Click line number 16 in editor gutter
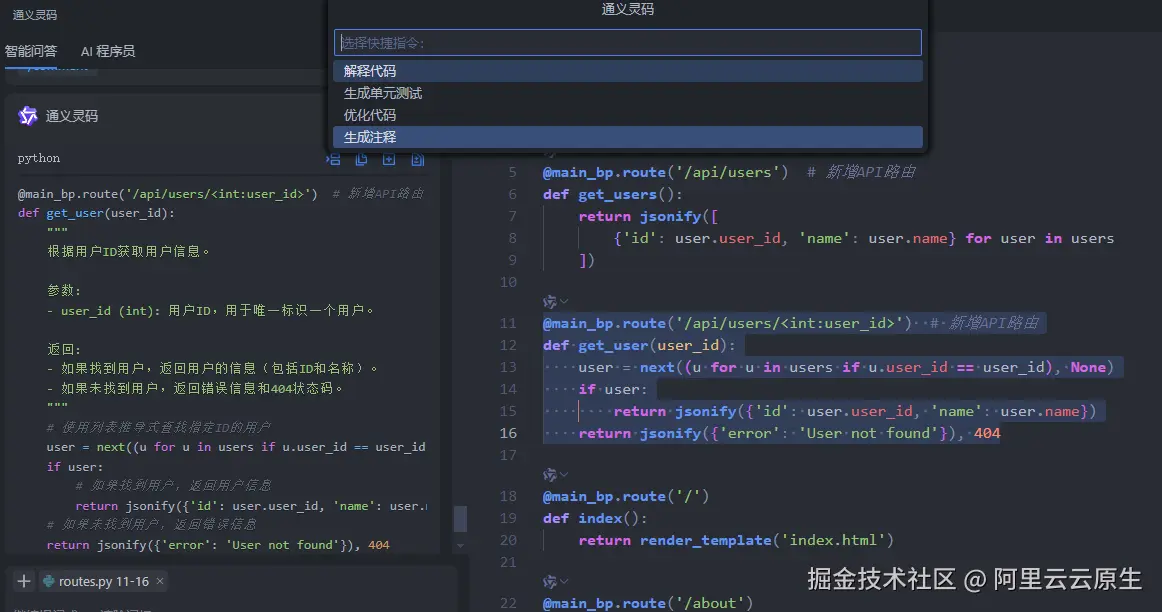Image resolution: width=1162 pixels, height=612 pixels. point(508,433)
